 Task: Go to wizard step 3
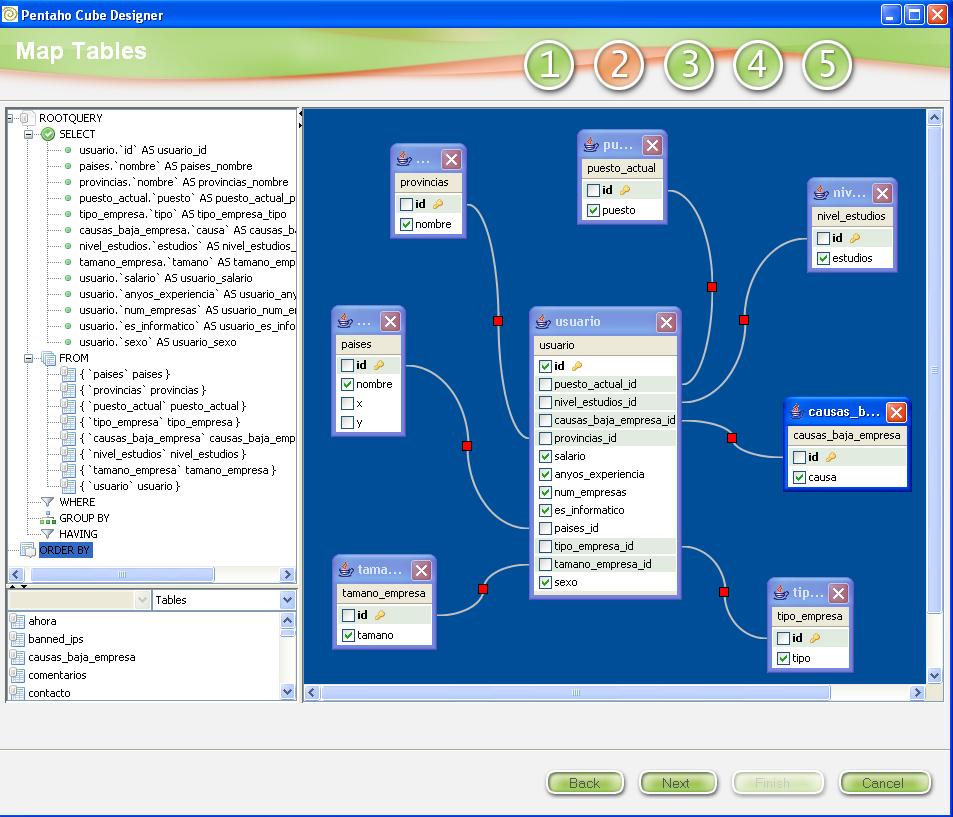[x=689, y=65]
